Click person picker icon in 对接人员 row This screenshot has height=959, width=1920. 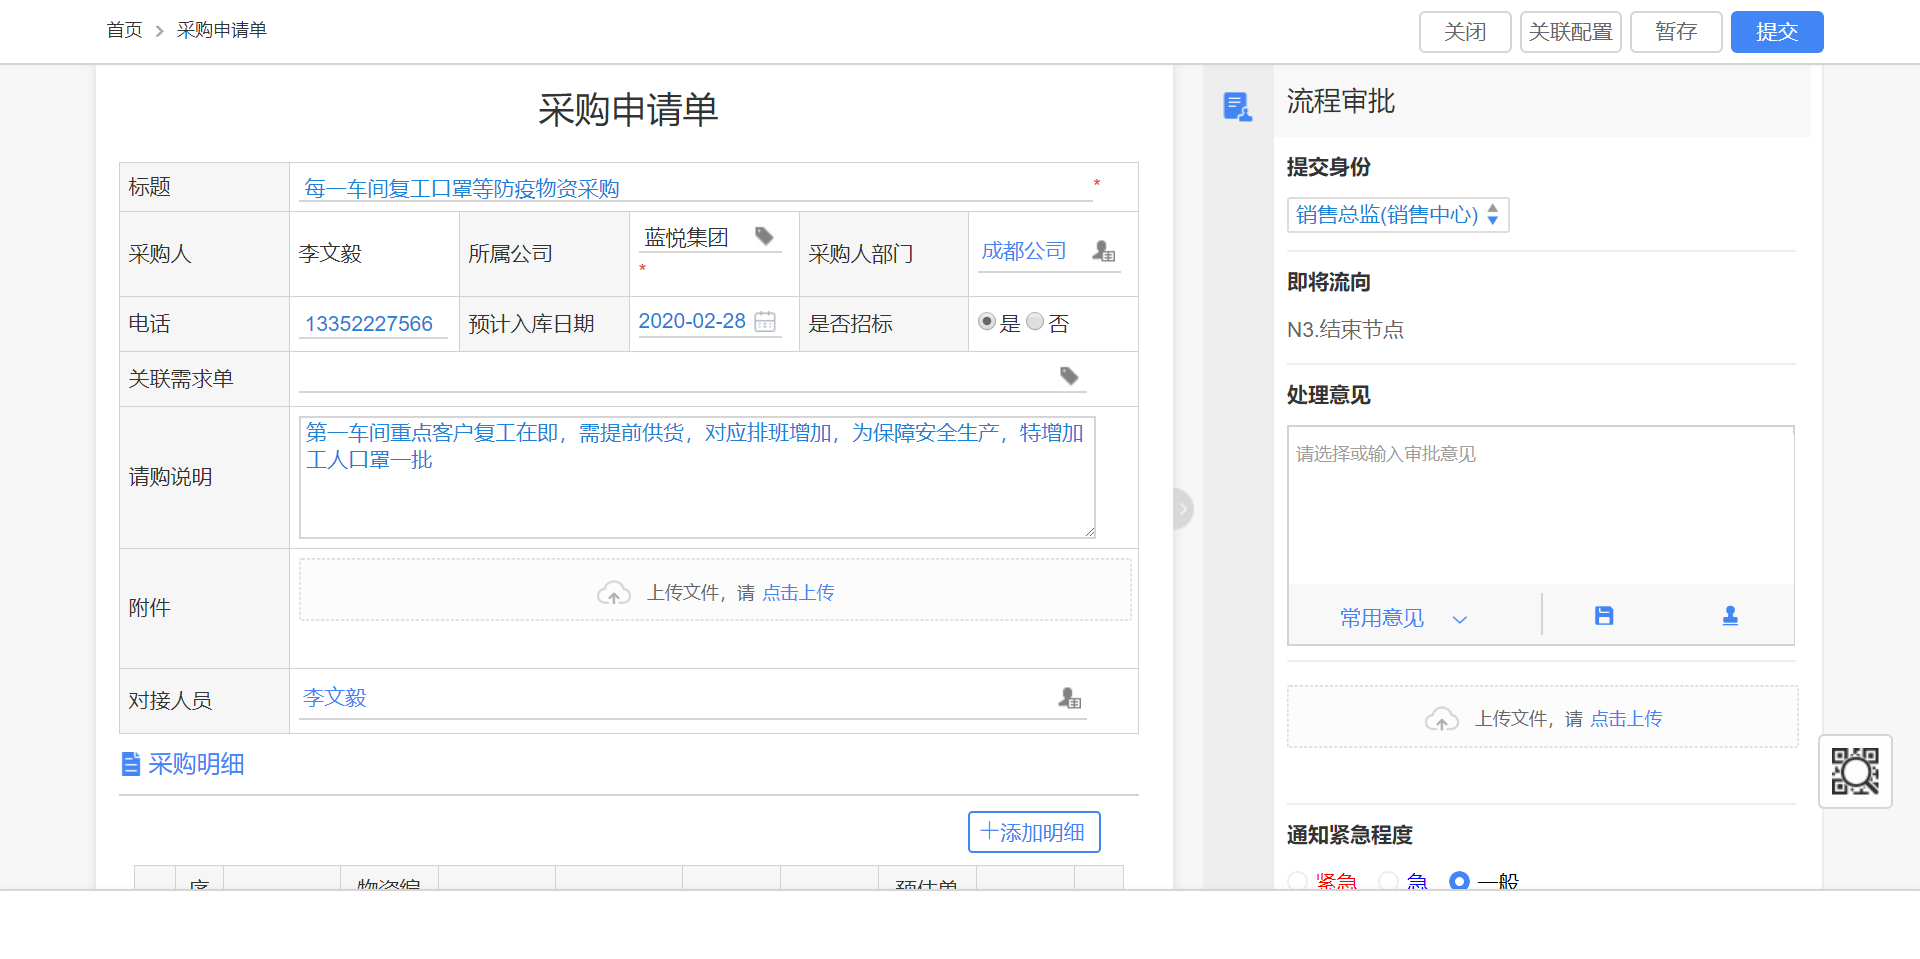pos(1070,698)
